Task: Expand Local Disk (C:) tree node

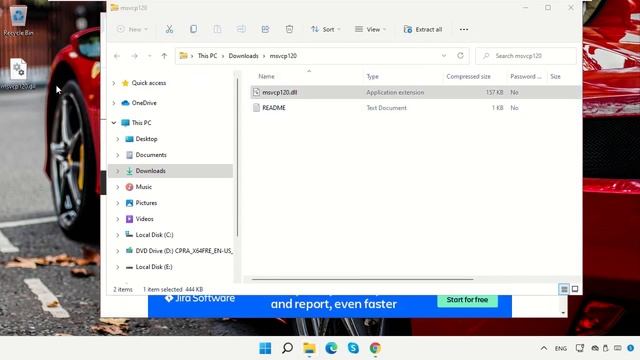Action: click(x=118, y=235)
